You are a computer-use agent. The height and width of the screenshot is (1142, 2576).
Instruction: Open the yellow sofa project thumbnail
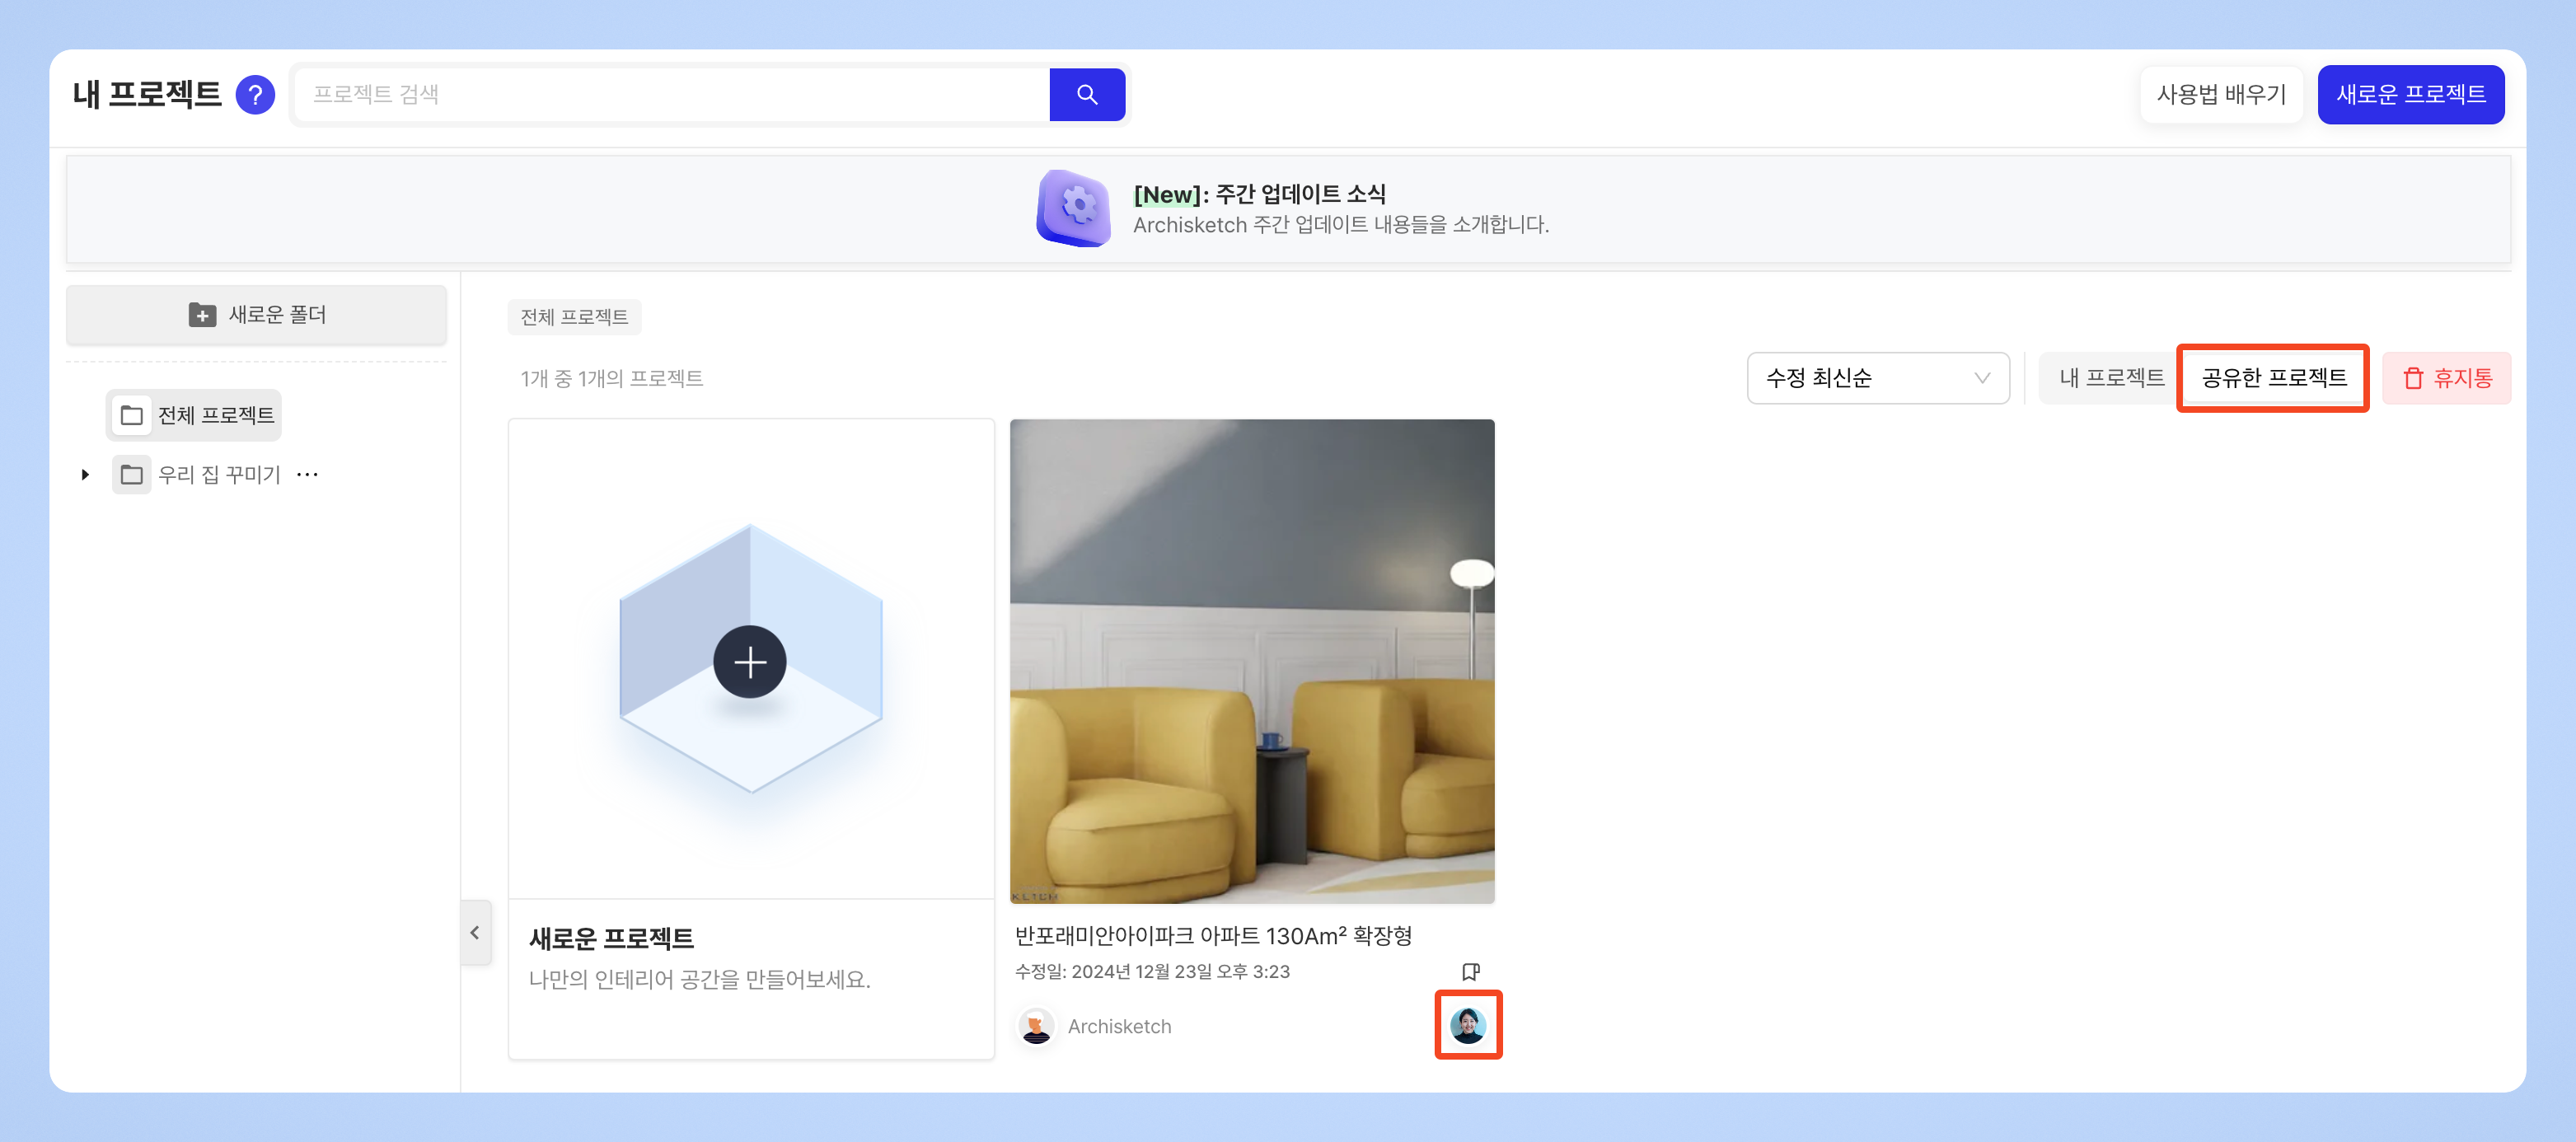[x=1252, y=661]
